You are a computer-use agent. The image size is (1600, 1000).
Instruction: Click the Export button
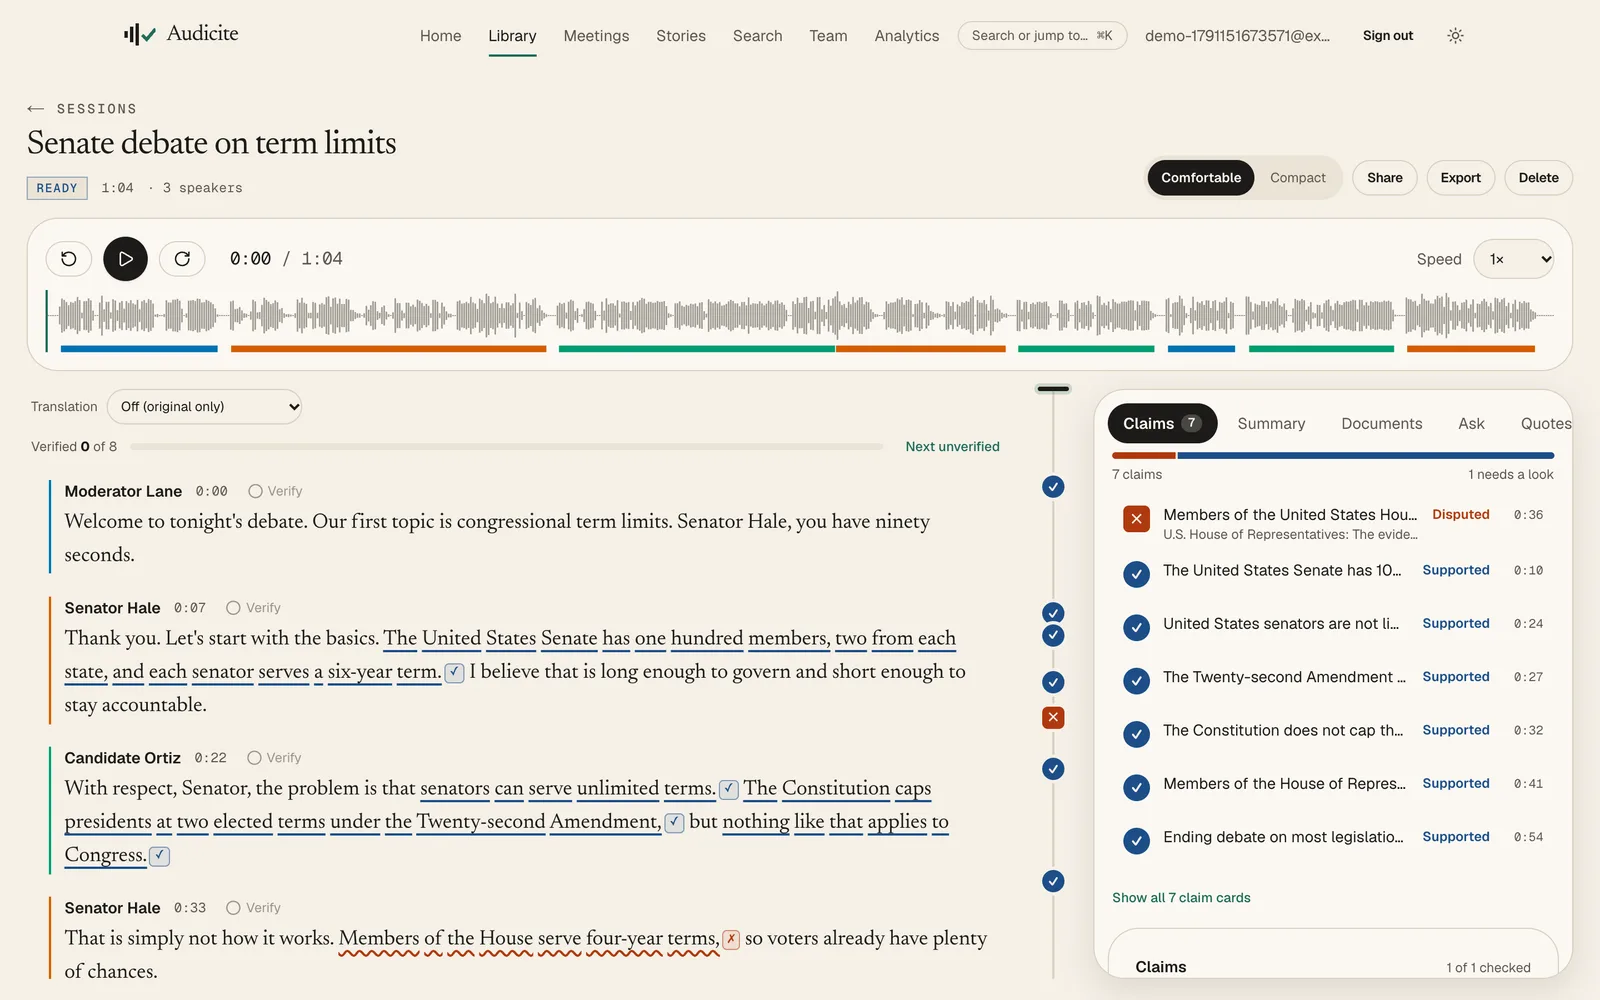click(1460, 178)
